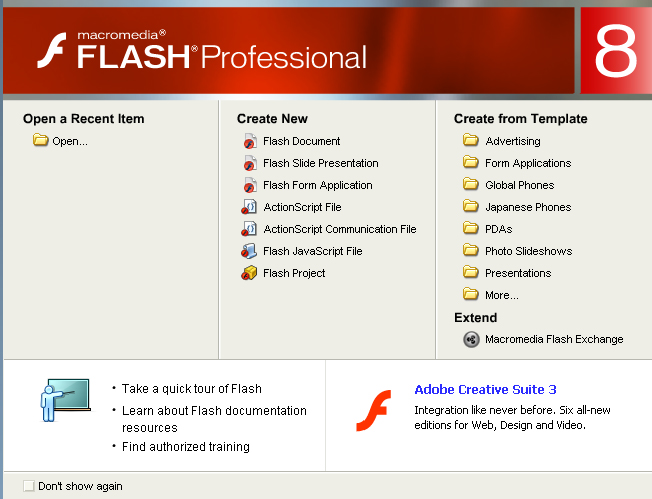Click the Don't show again label
The width and height of the screenshot is (652, 499).
point(80,486)
